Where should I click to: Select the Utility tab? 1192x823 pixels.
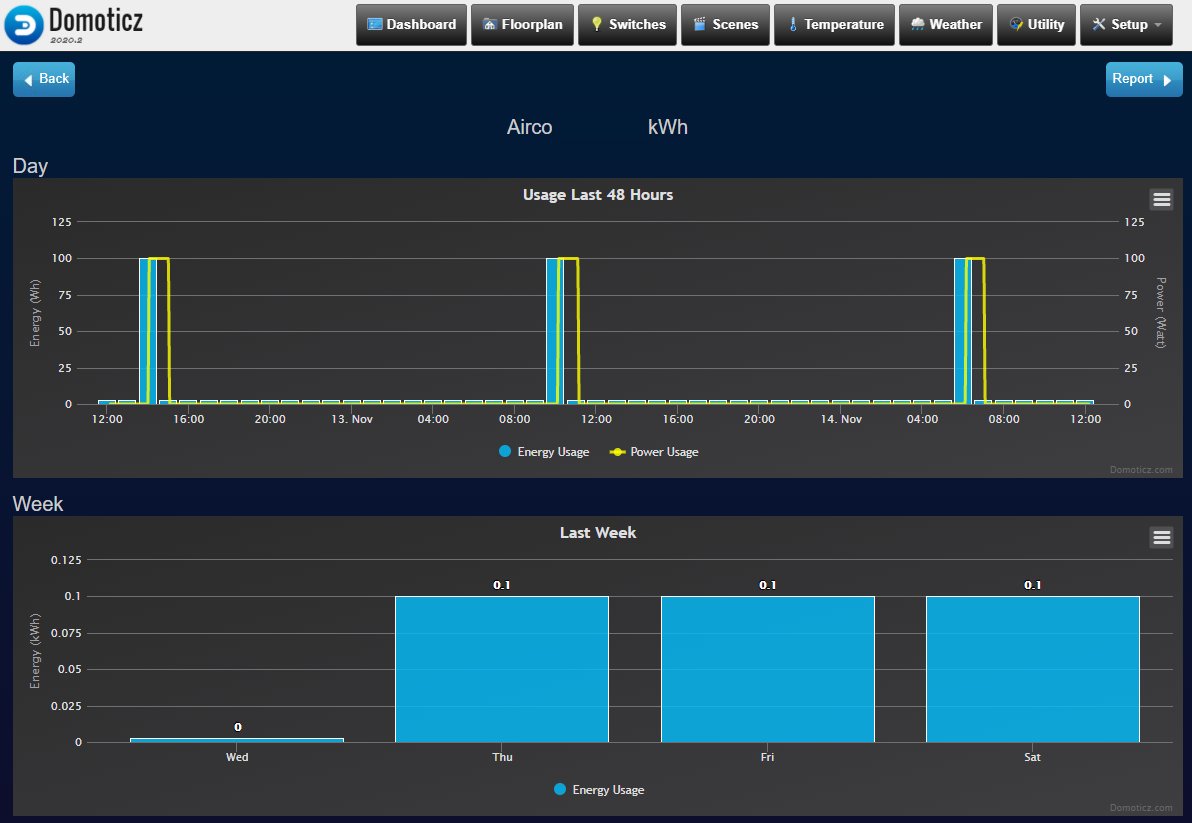(1036, 24)
